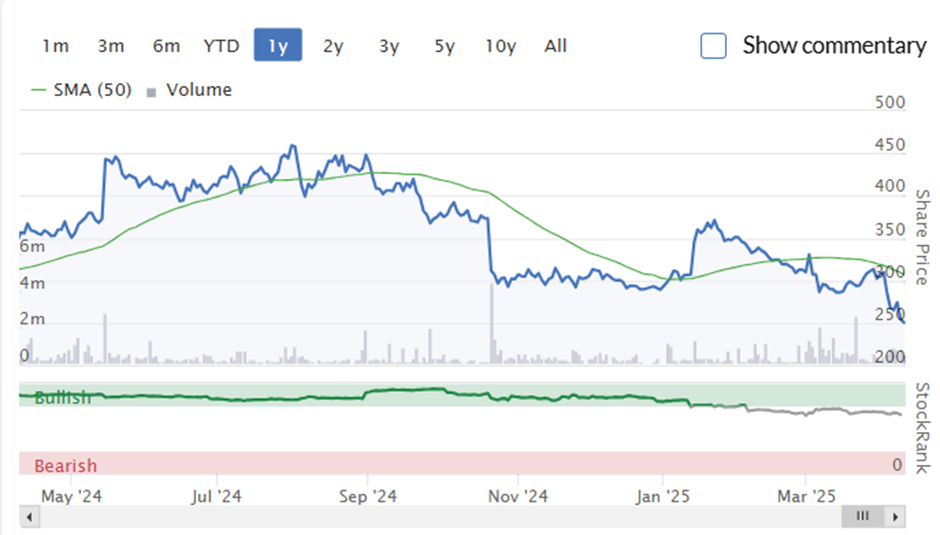This screenshot has width=940, height=535.
Task: Select the active 1y range button
Action: (278, 45)
